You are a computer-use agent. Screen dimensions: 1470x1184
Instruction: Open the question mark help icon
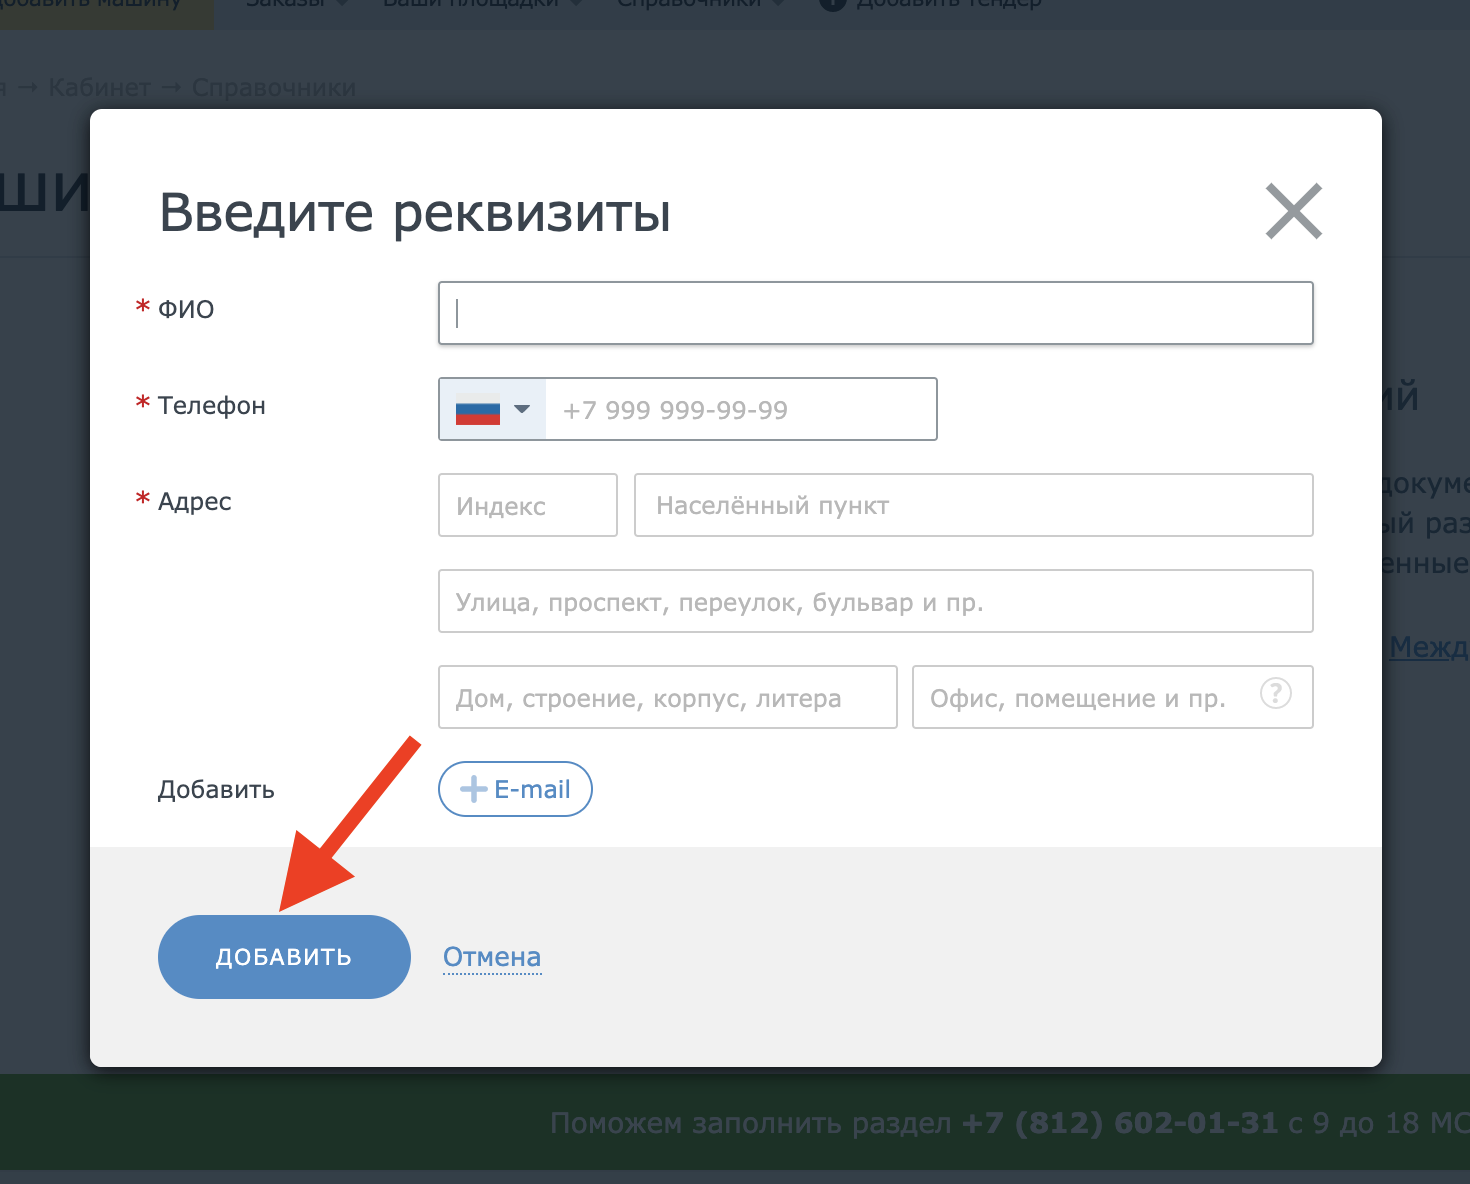click(1275, 693)
